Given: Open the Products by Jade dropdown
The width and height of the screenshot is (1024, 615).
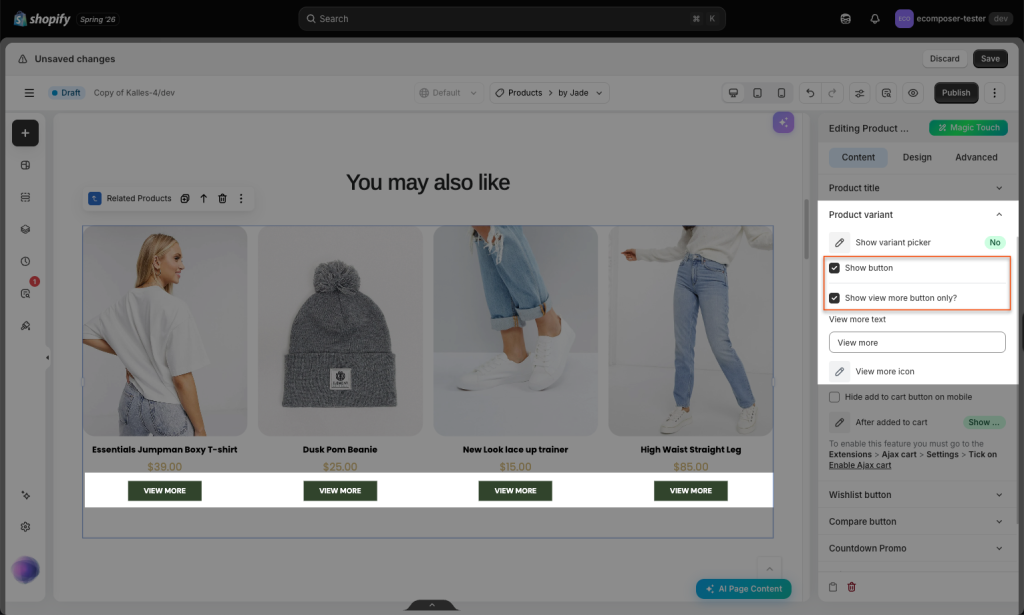Looking at the screenshot, I should [x=549, y=93].
